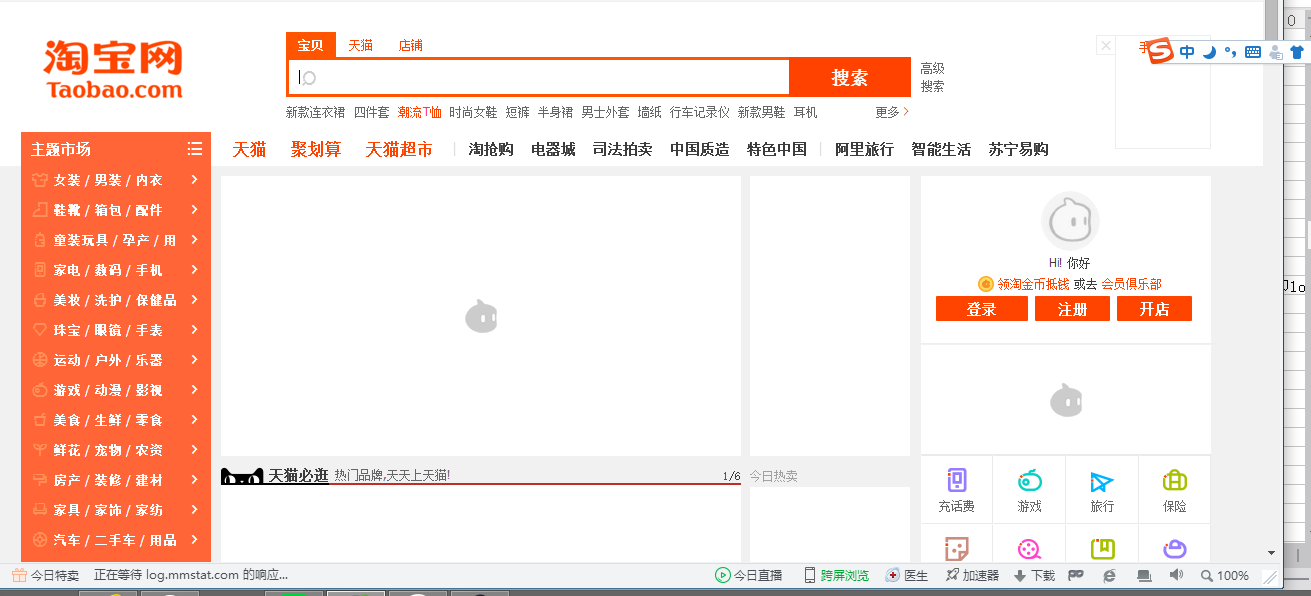Expand 美食 / 生鲜 / 零食 category arrow

pos(195,420)
